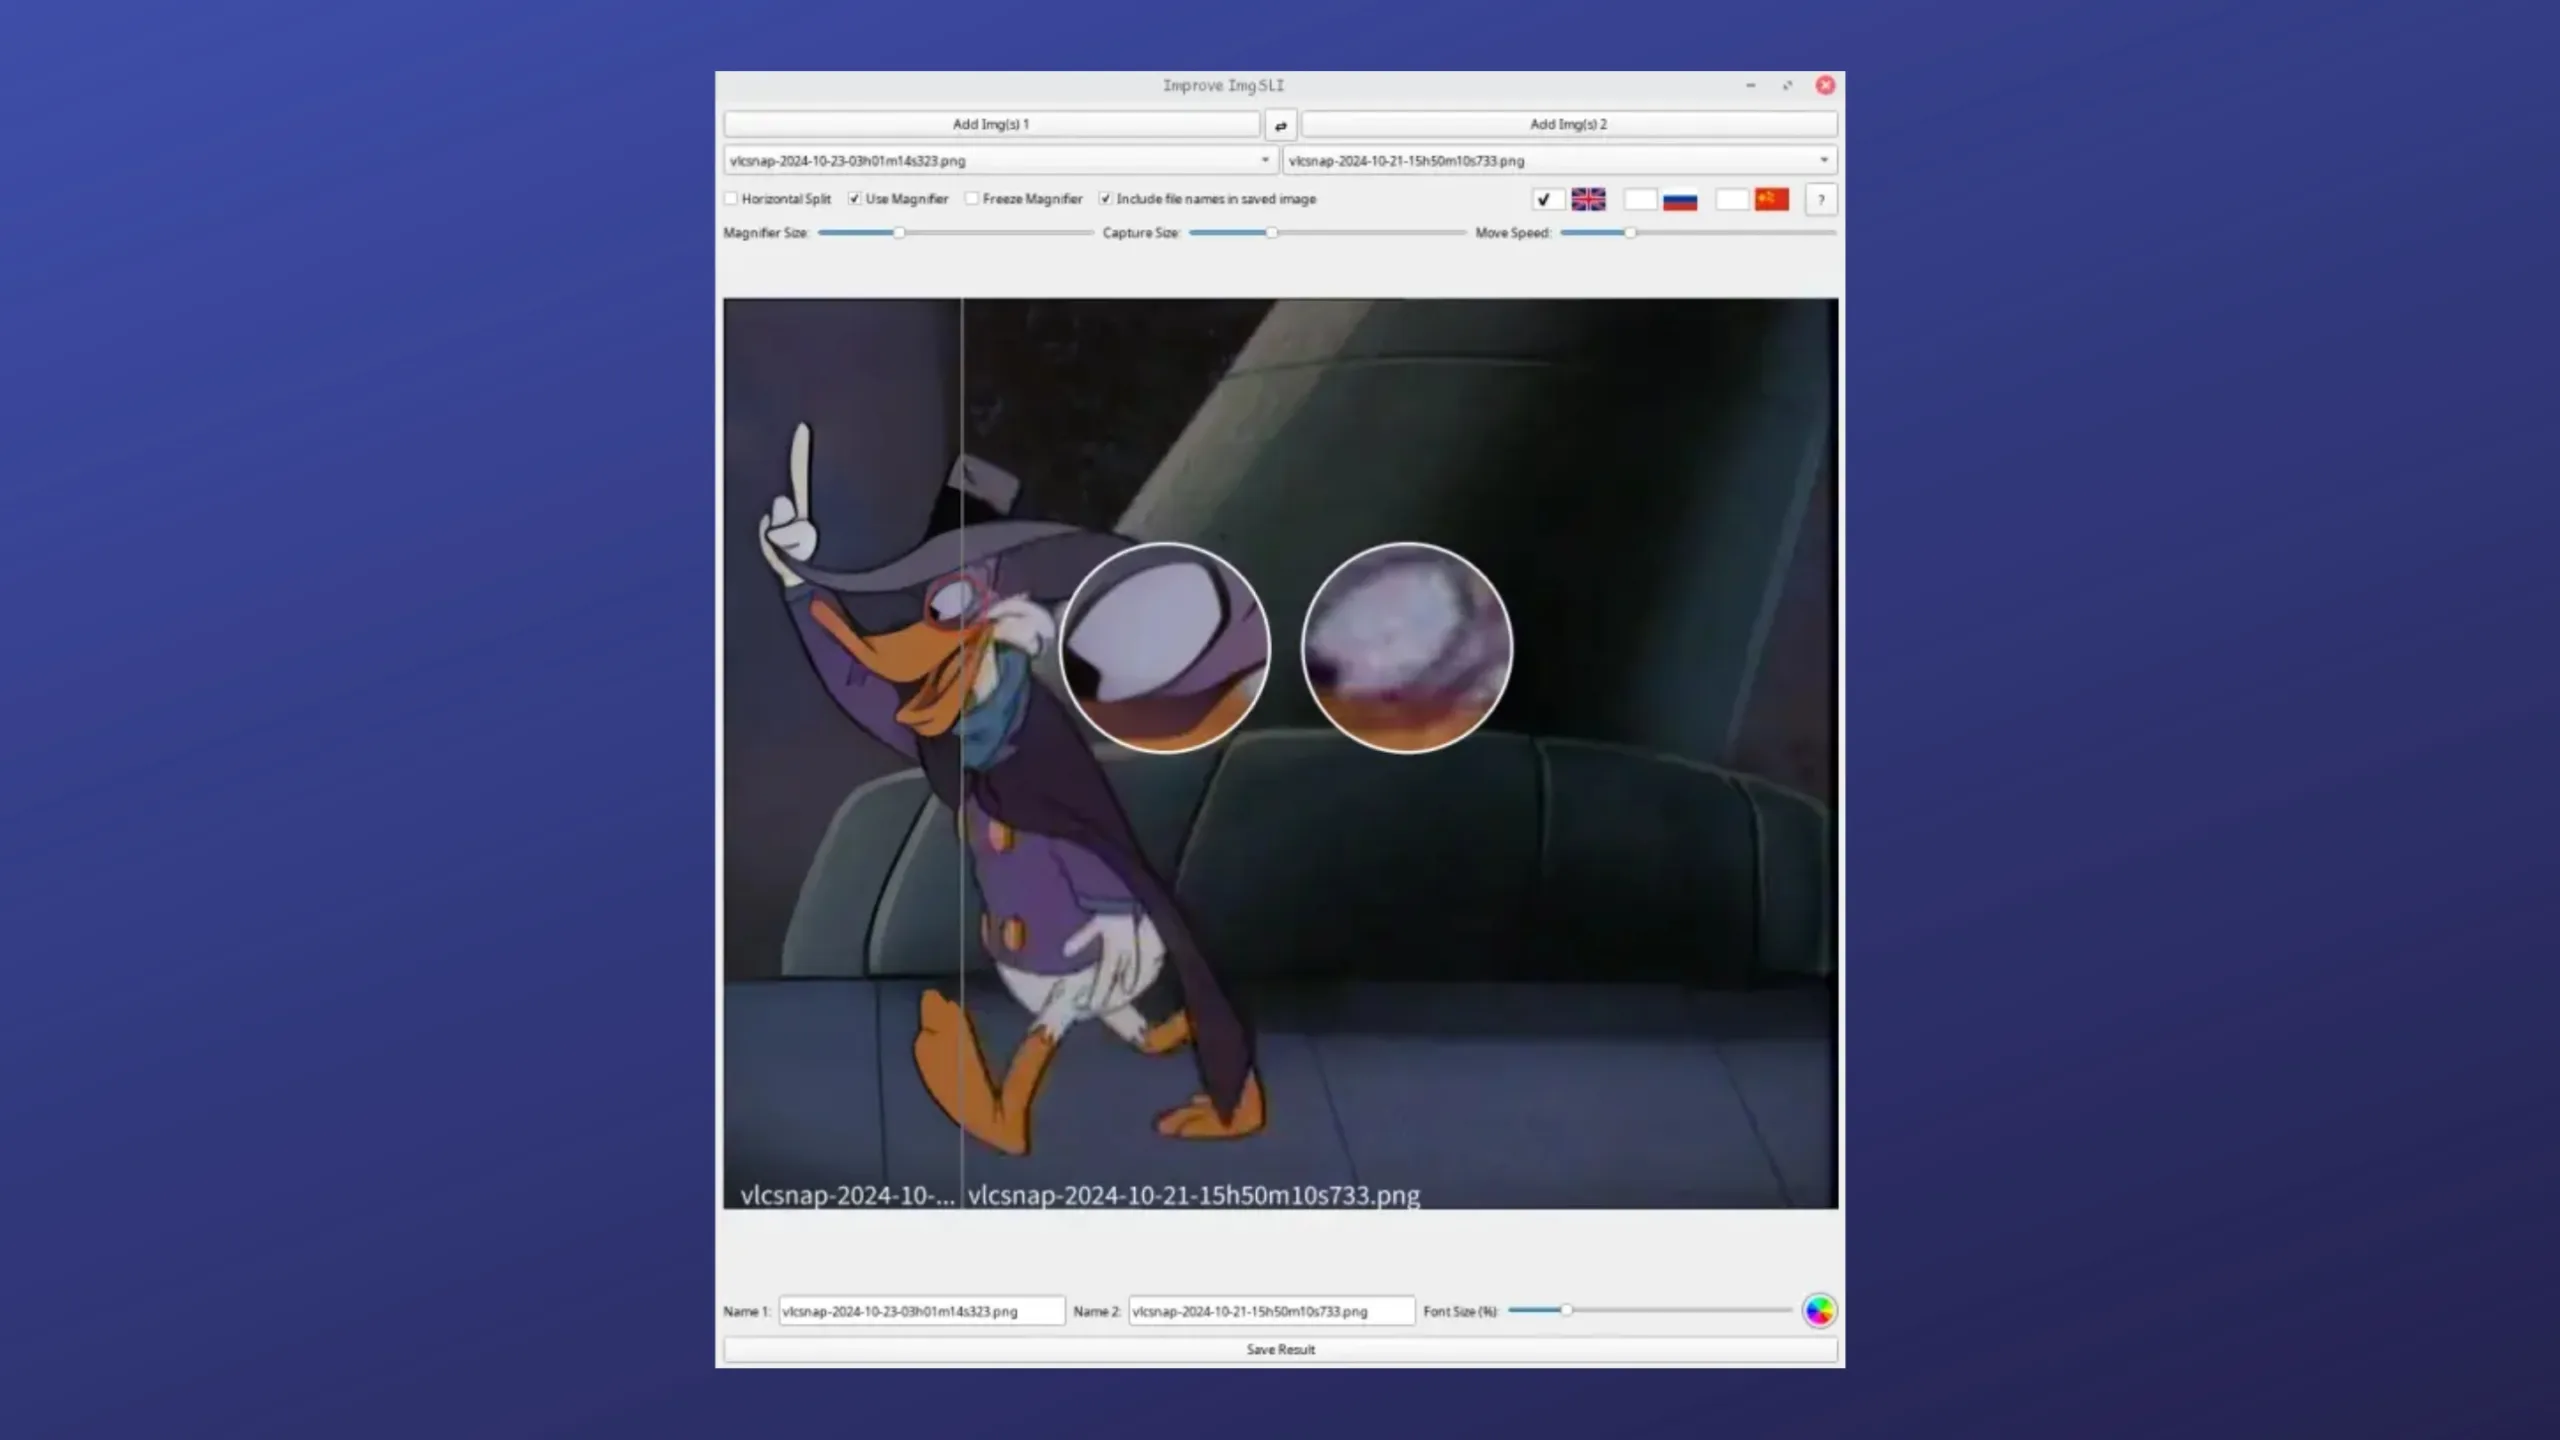Click the Add Img(s) 2 button
This screenshot has height=1440, width=2560.
[1568, 124]
